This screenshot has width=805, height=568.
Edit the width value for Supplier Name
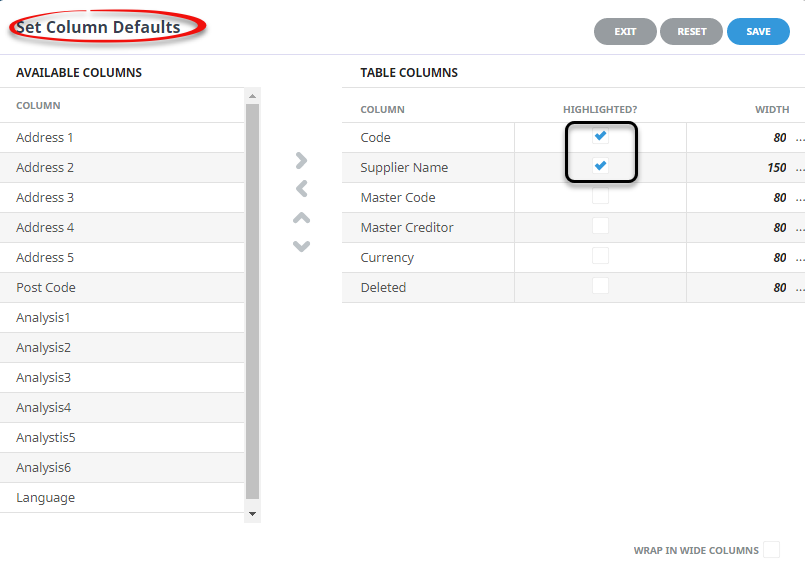click(x=775, y=168)
